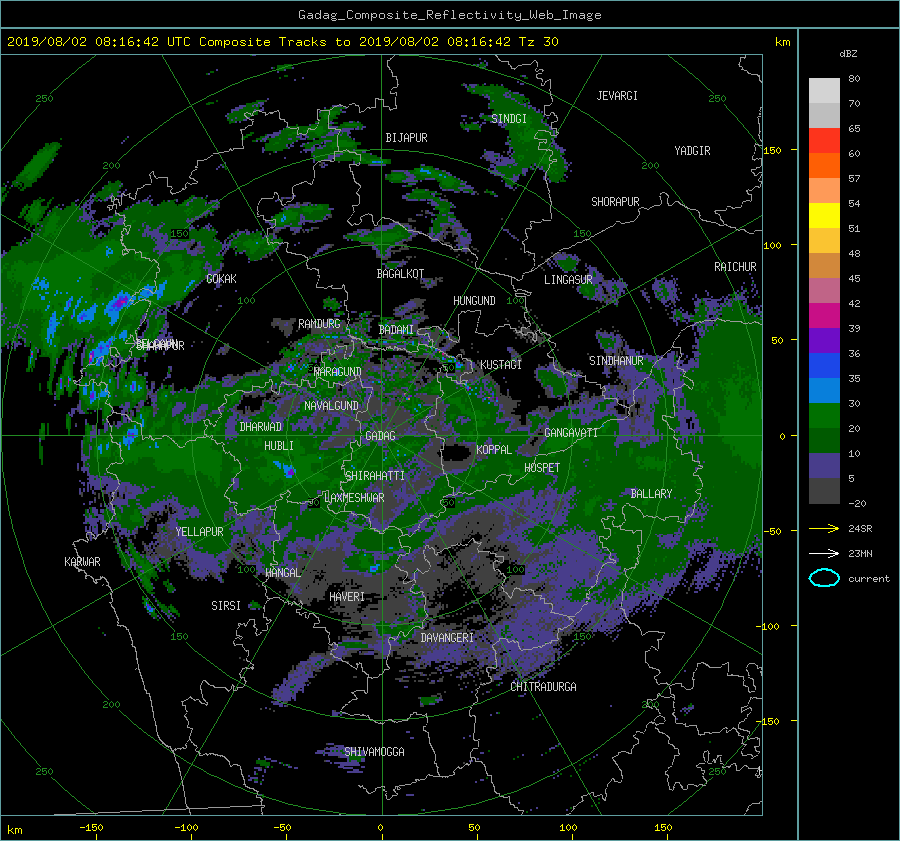Click the KUSTAGI city label
The height and width of the screenshot is (841, 900).
pos(501,365)
